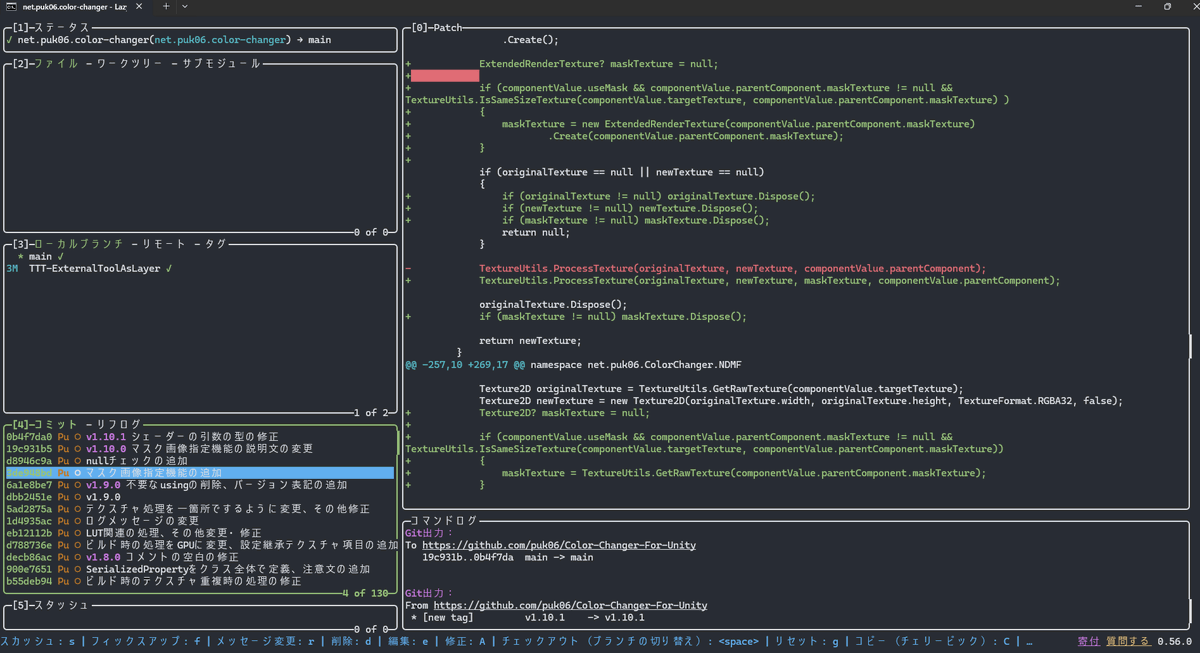Switch to the ローカルブランチ tab
The width and height of the screenshot is (1200, 653).
[x=79, y=243]
